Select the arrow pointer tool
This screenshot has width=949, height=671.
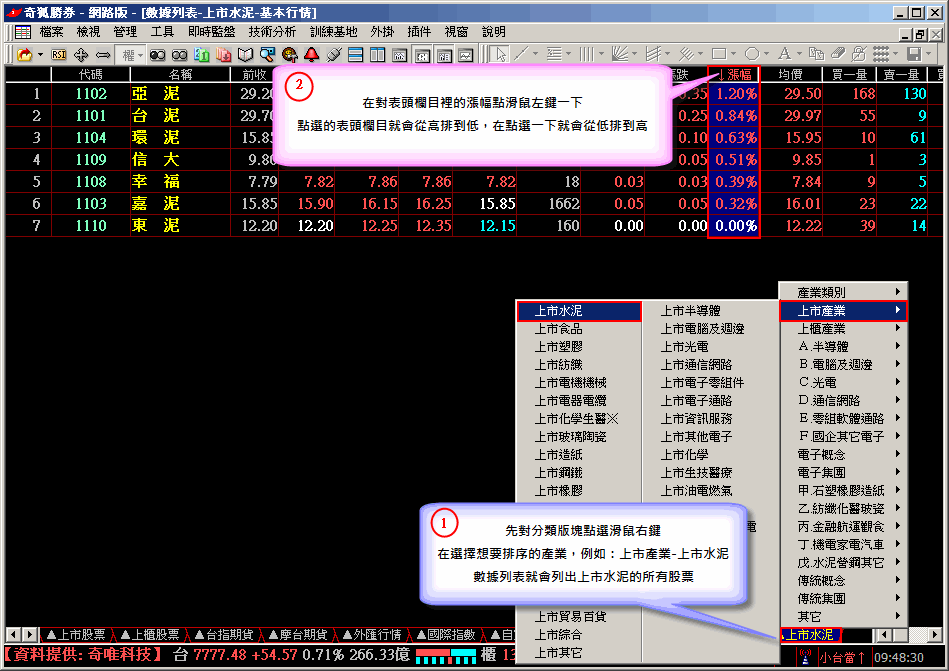(499, 54)
